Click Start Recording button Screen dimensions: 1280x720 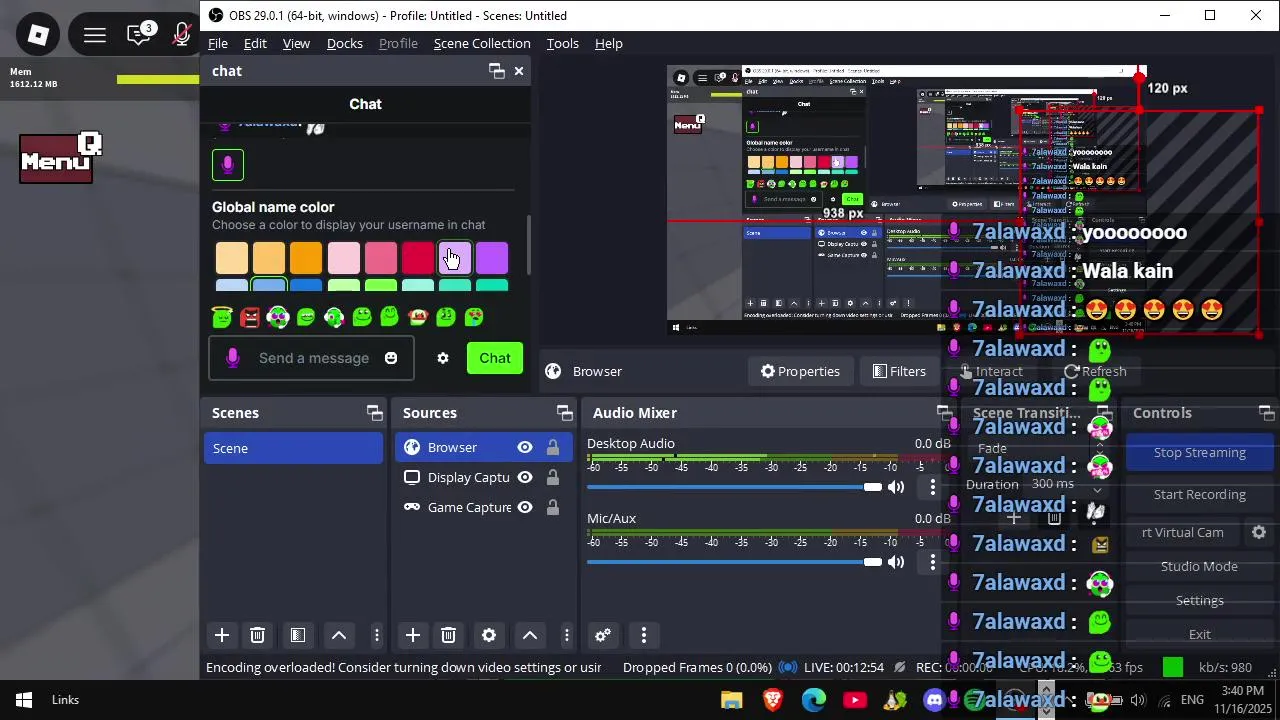[x=1199, y=495]
